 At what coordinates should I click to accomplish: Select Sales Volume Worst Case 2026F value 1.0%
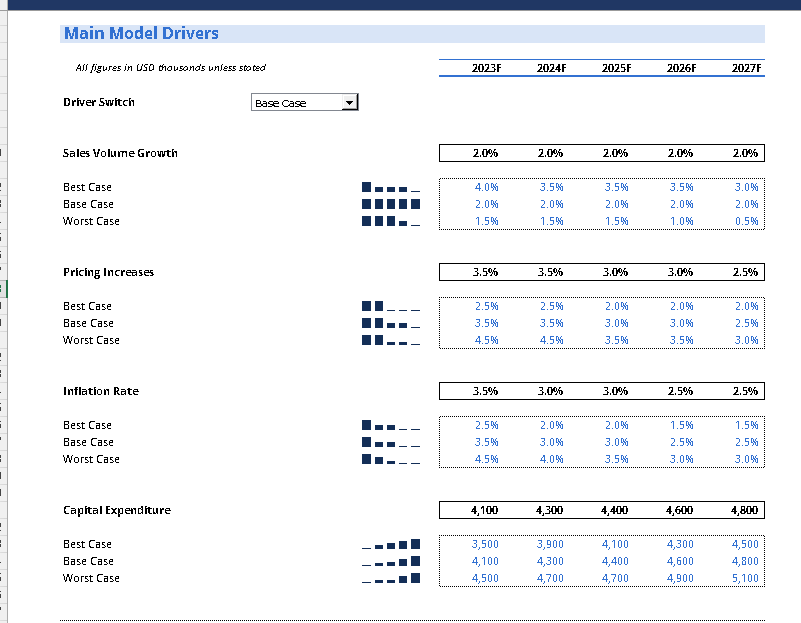click(681, 221)
